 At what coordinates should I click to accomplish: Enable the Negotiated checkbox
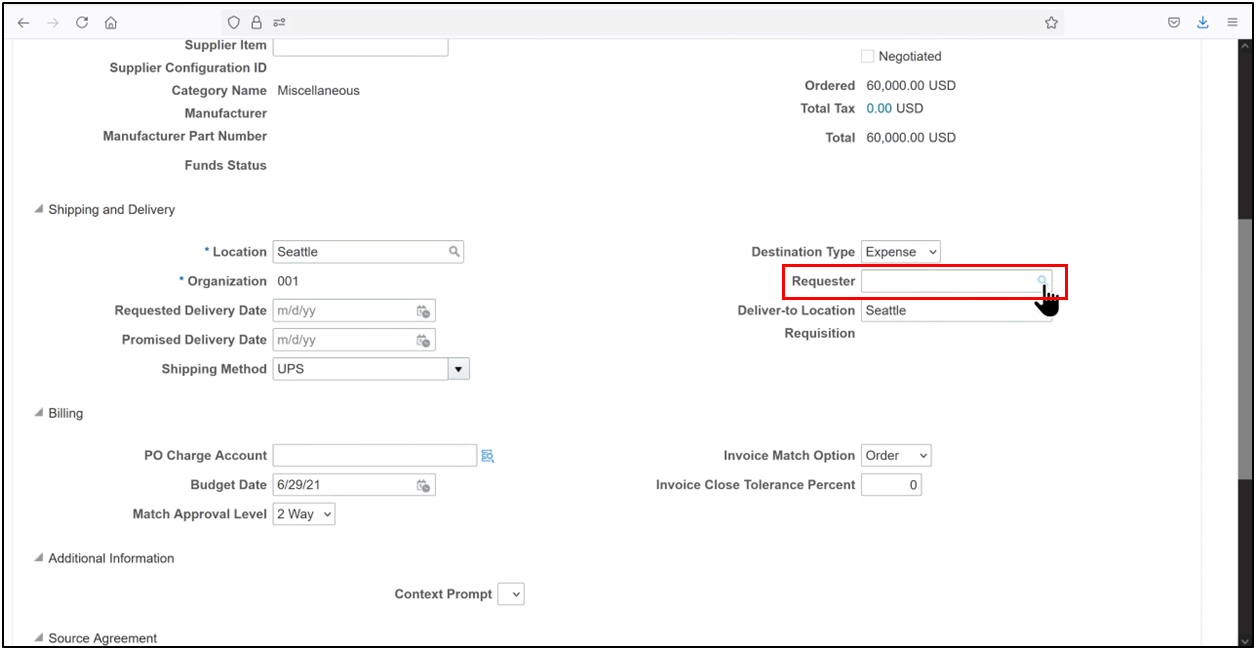point(866,56)
